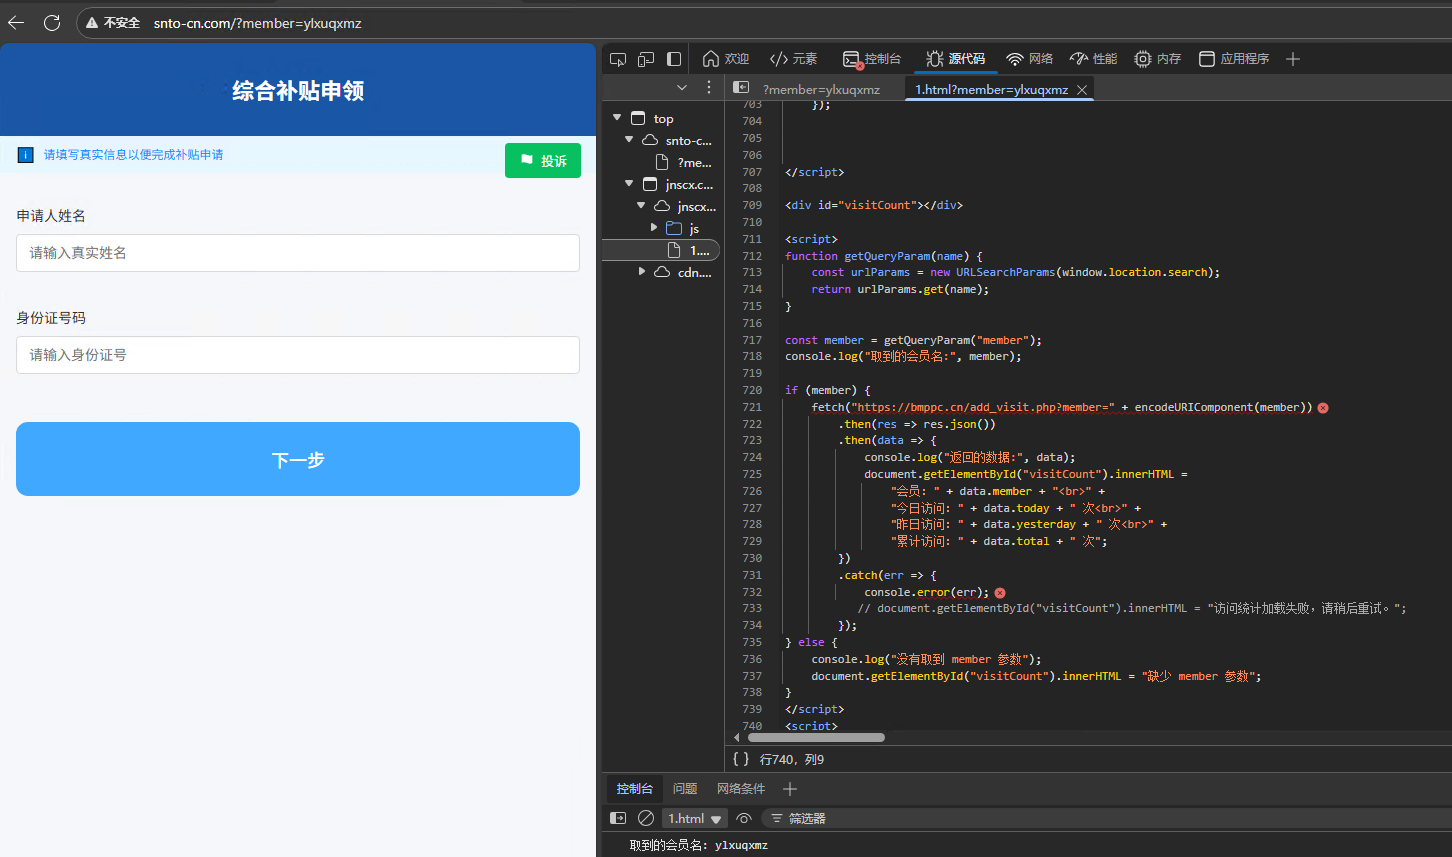Click the browser address bar URL

click(258, 22)
